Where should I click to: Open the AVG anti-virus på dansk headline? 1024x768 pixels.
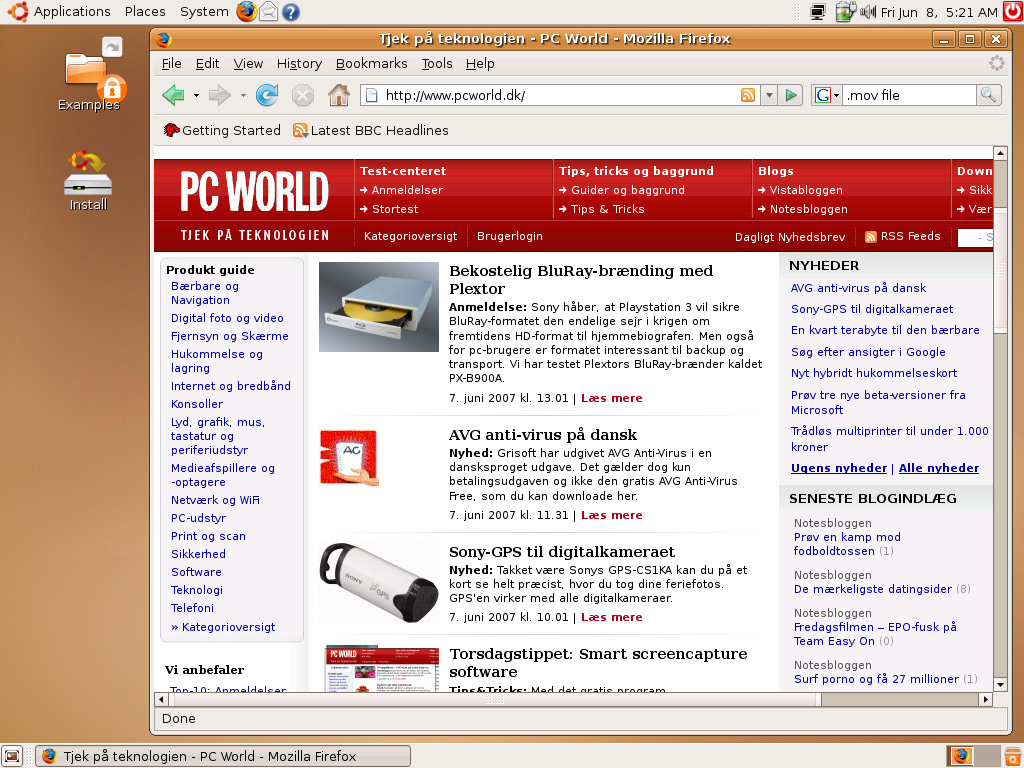pyautogui.click(x=543, y=435)
